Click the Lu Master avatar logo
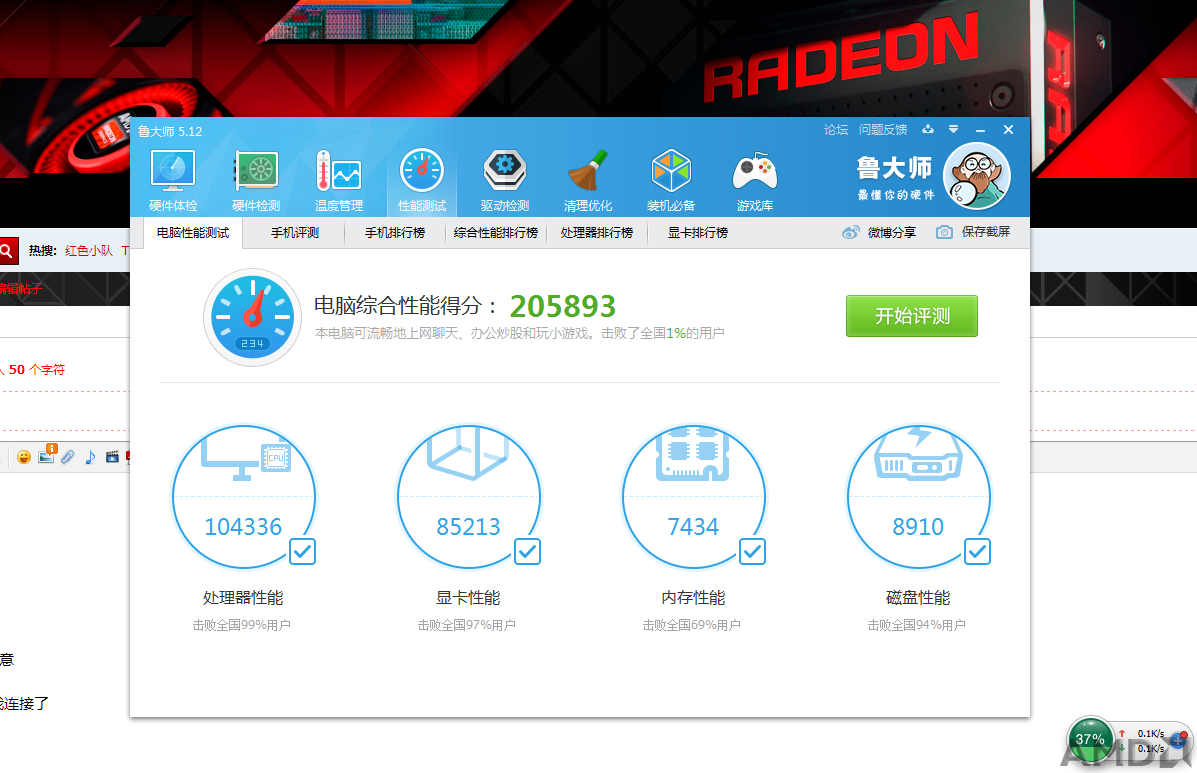The height and width of the screenshot is (773, 1197). click(x=977, y=176)
